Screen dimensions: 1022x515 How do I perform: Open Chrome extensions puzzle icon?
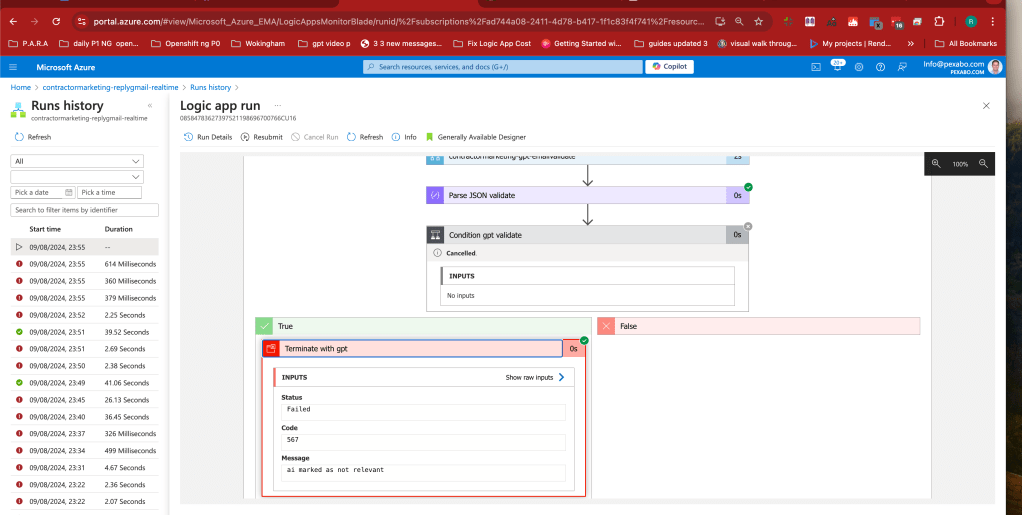pos(939,22)
